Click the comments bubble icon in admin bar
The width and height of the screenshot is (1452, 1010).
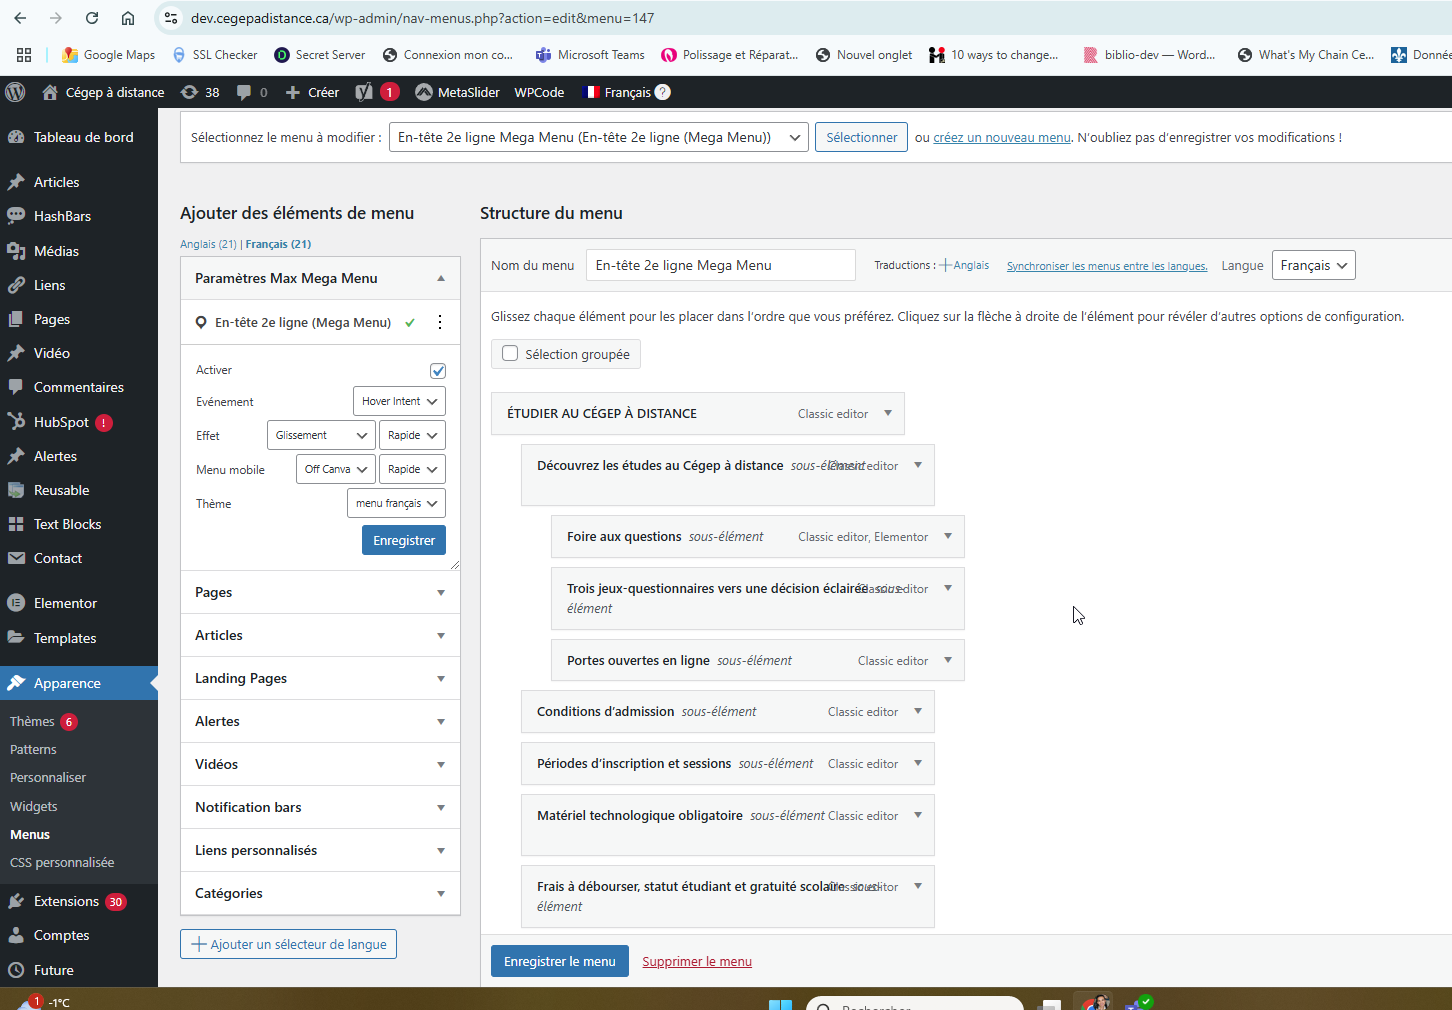pyautogui.click(x=244, y=92)
